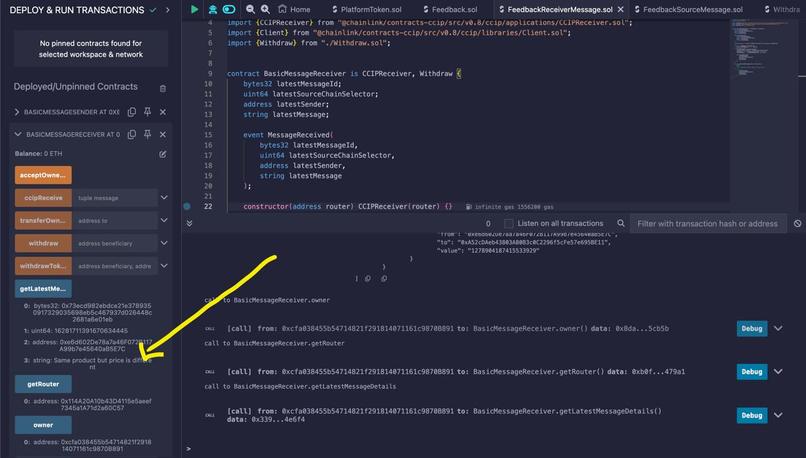Debug the BasicMessageReceiver.owner() call
Viewport: 806px width, 458px height.
tap(752, 328)
